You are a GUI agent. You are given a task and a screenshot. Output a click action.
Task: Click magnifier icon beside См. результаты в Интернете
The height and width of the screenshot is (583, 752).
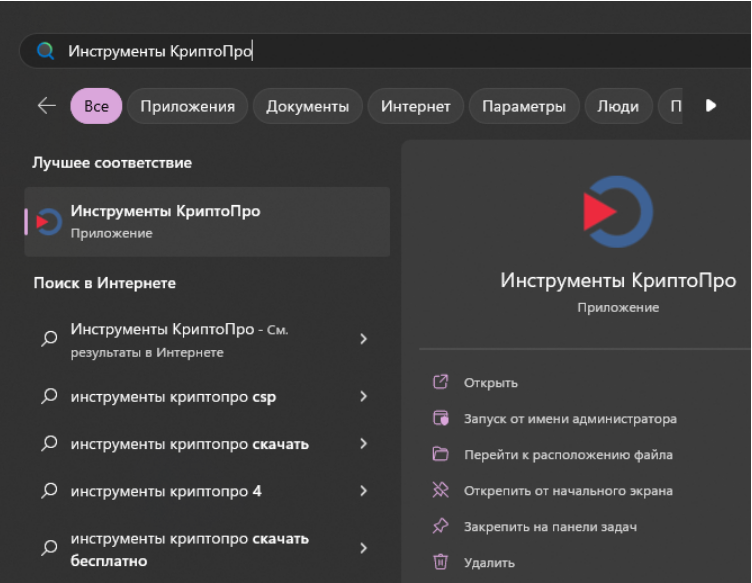49,338
